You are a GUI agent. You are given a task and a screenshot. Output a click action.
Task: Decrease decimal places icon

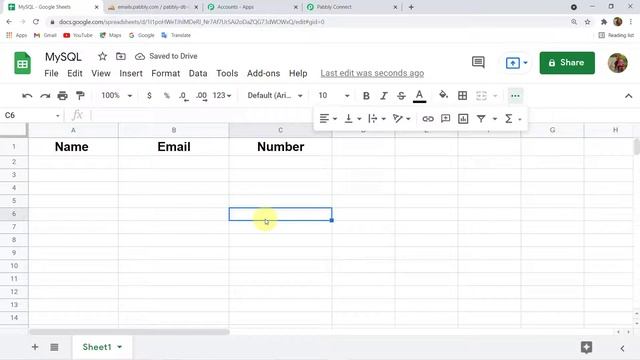[x=184, y=96]
